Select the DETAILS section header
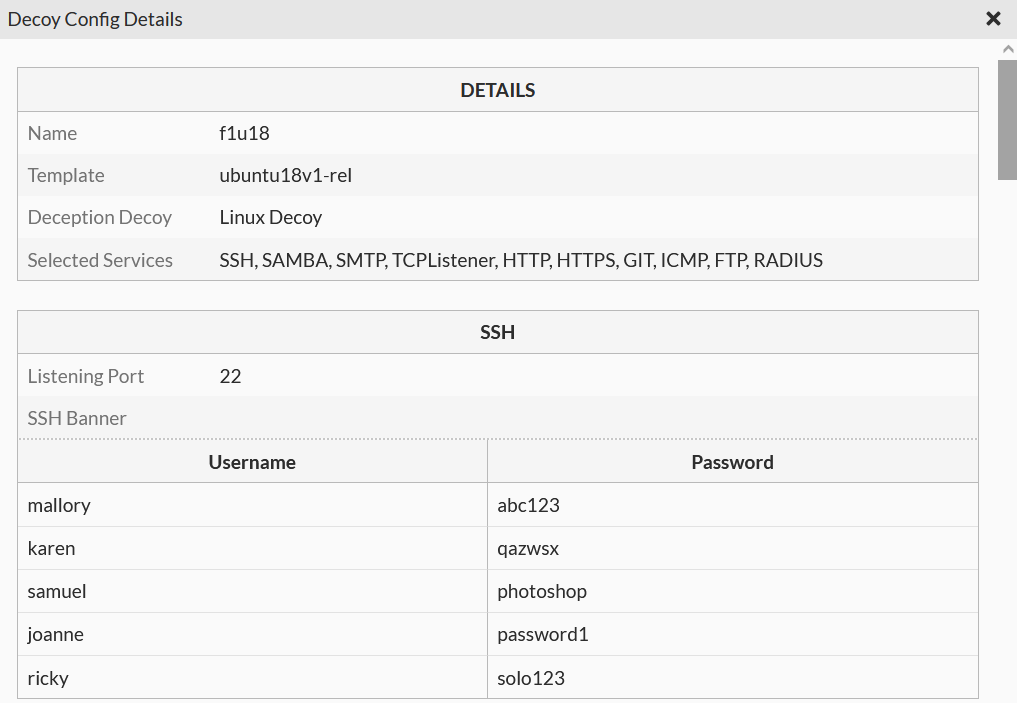This screenshot has width=1017, height=703. pos(497,89)
